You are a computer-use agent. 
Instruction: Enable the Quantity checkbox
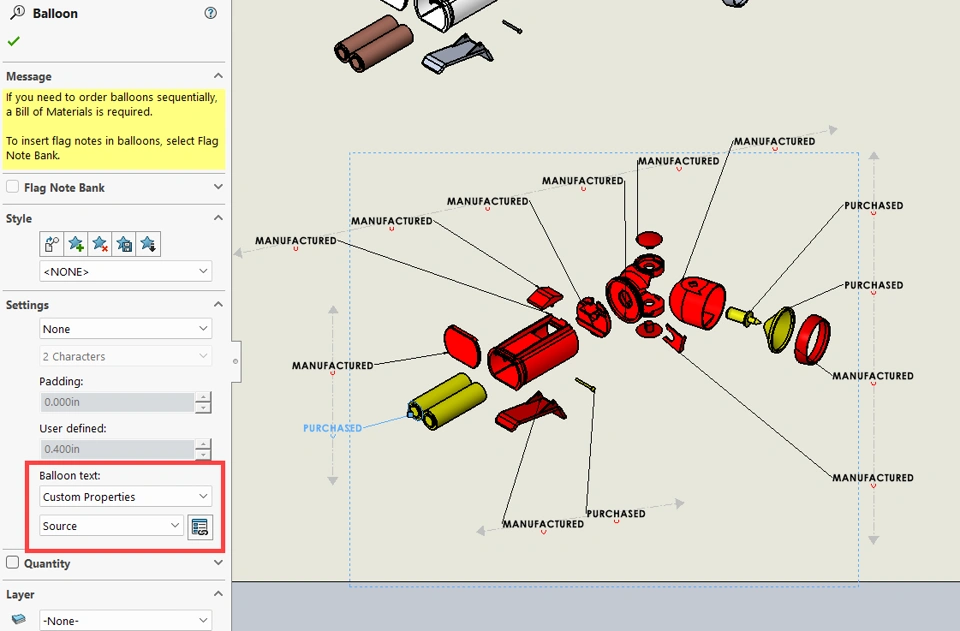(x=12, y=562)
